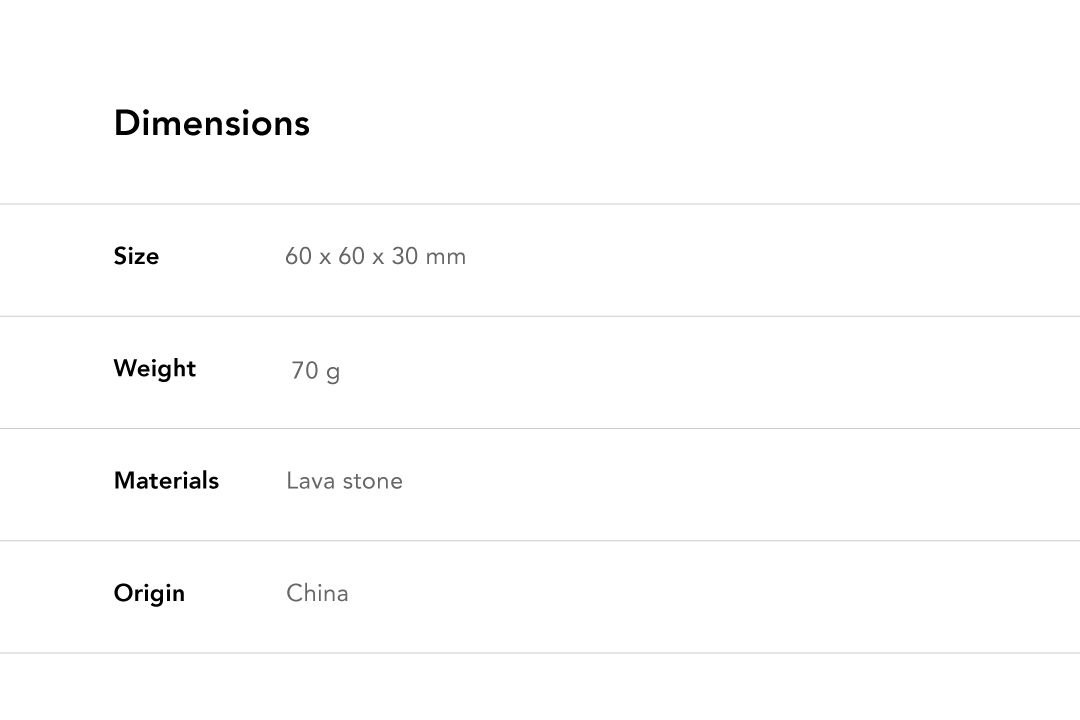
Task: Click the divider line below Dimensions heading
Action: [x=540, y=204]
